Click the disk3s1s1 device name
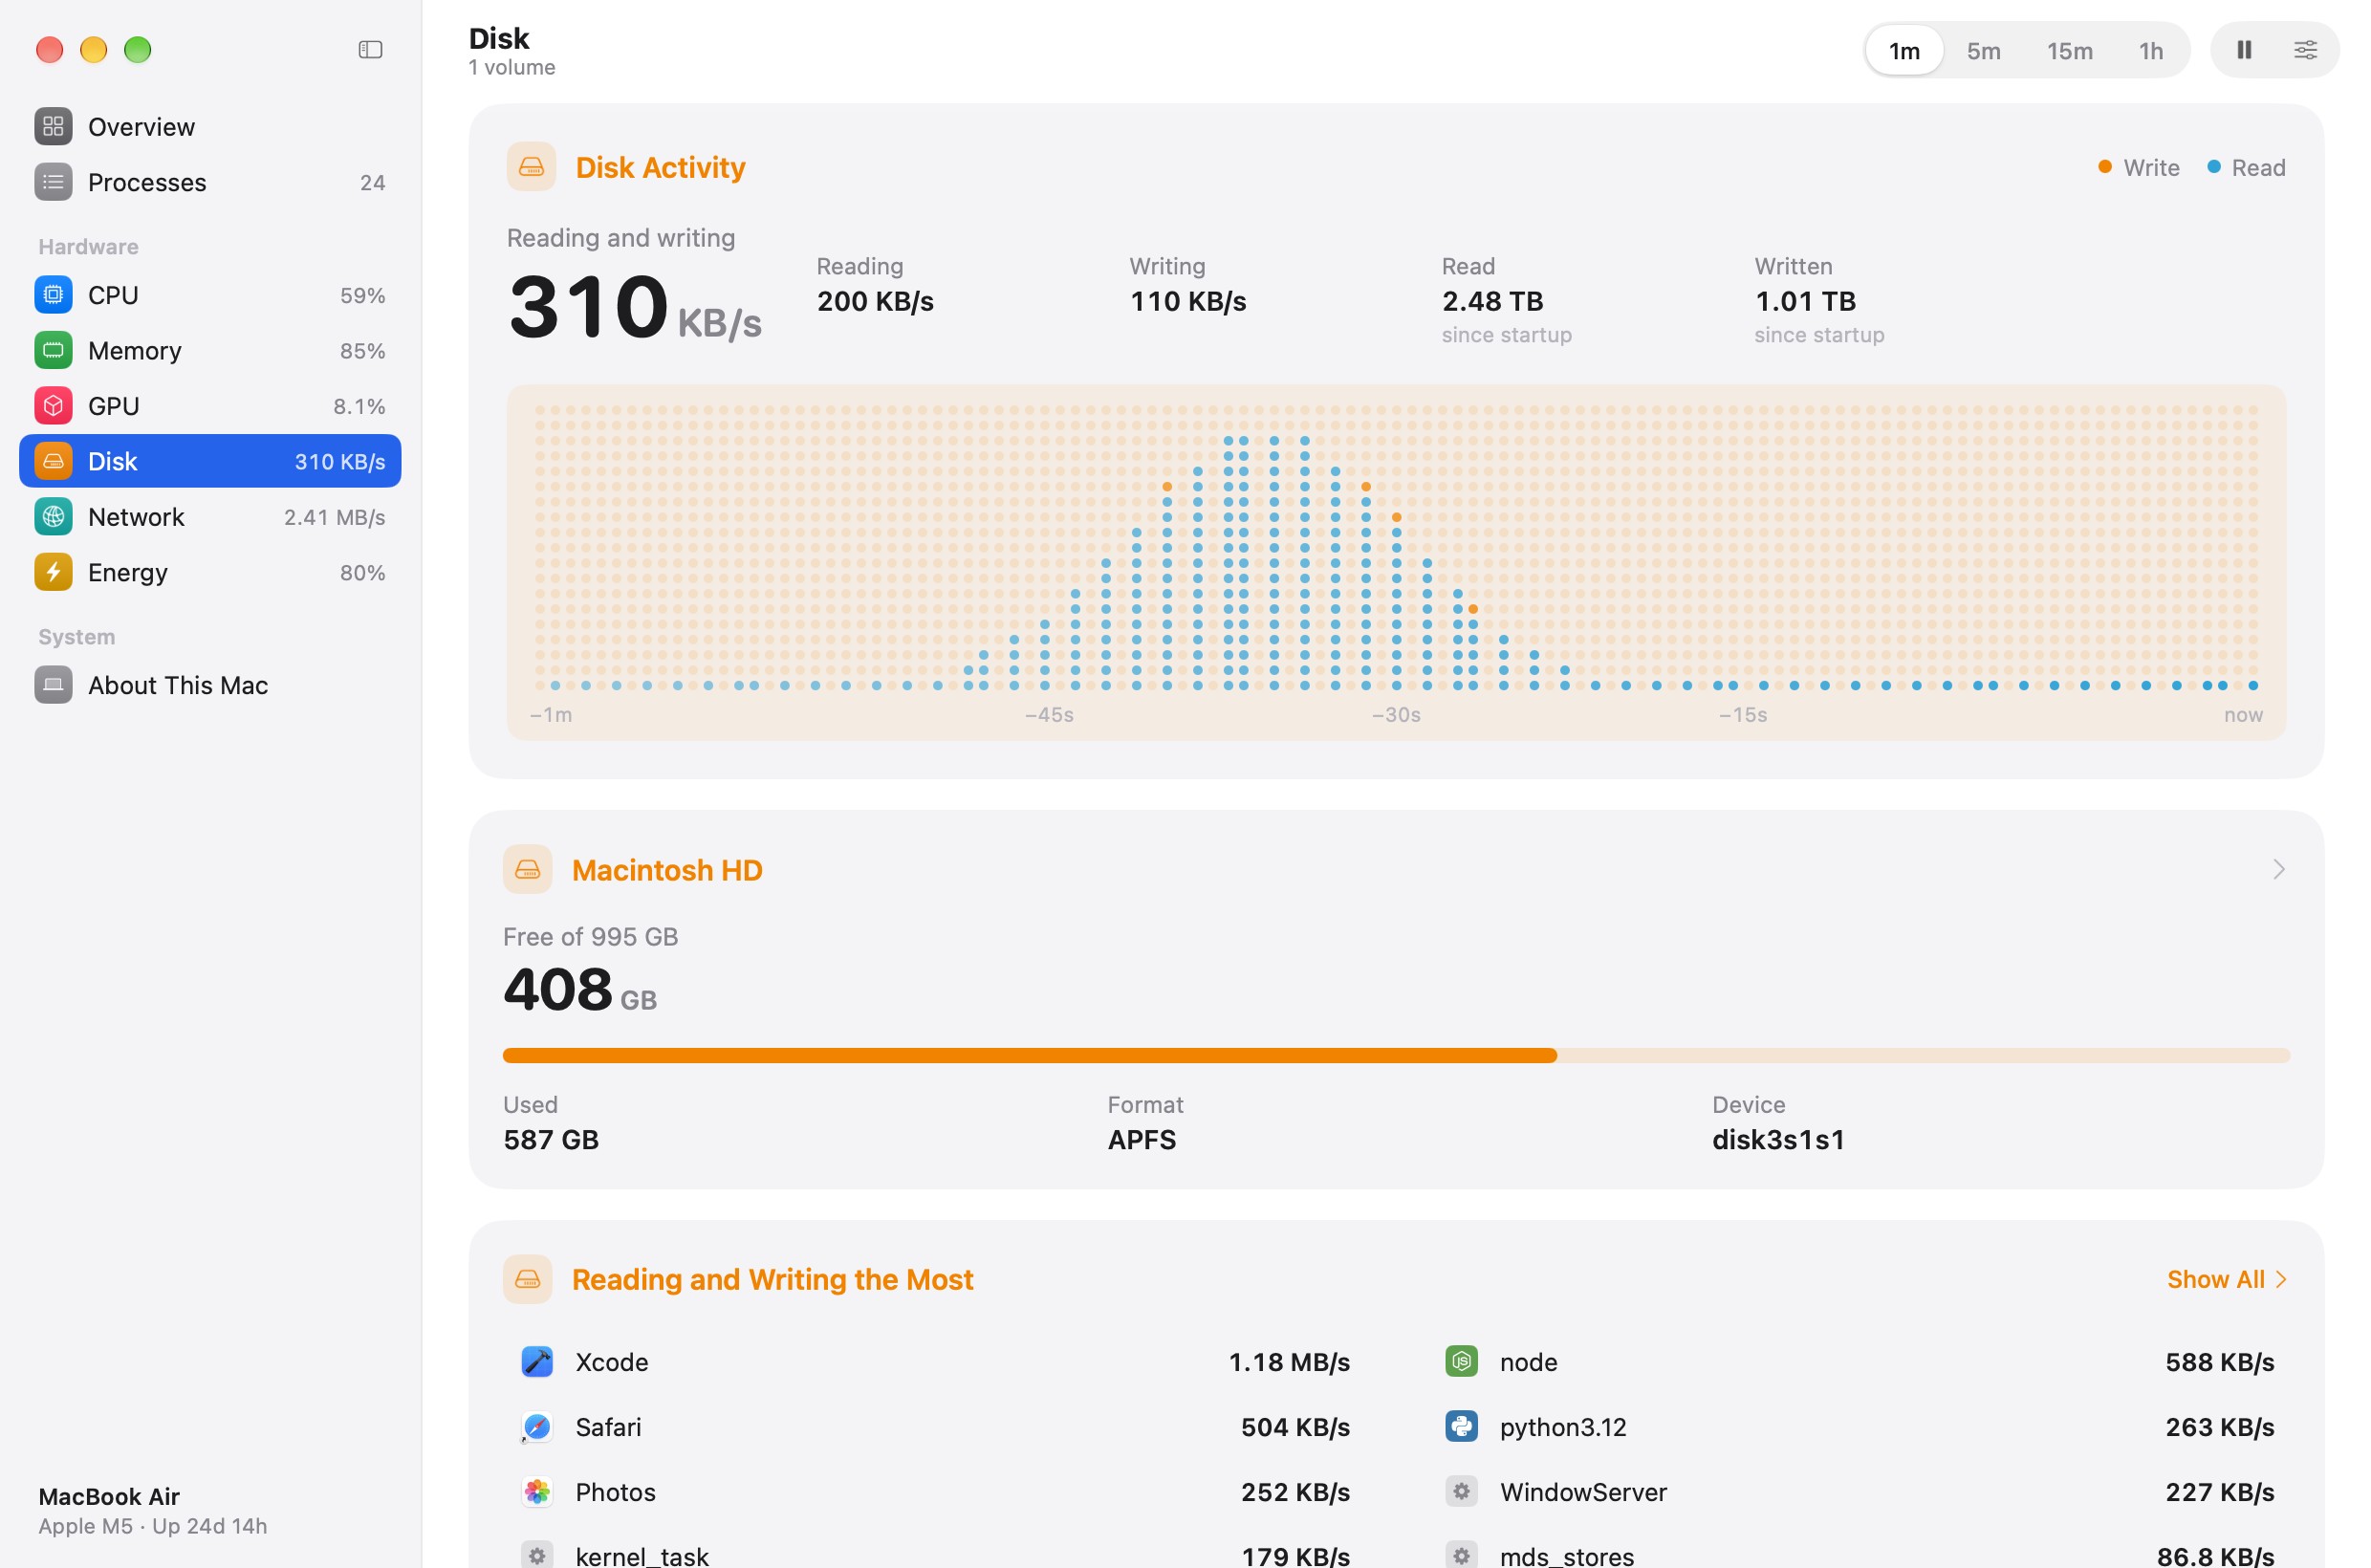The image size is (2371, 1568). click(x=1778, y=1139)
